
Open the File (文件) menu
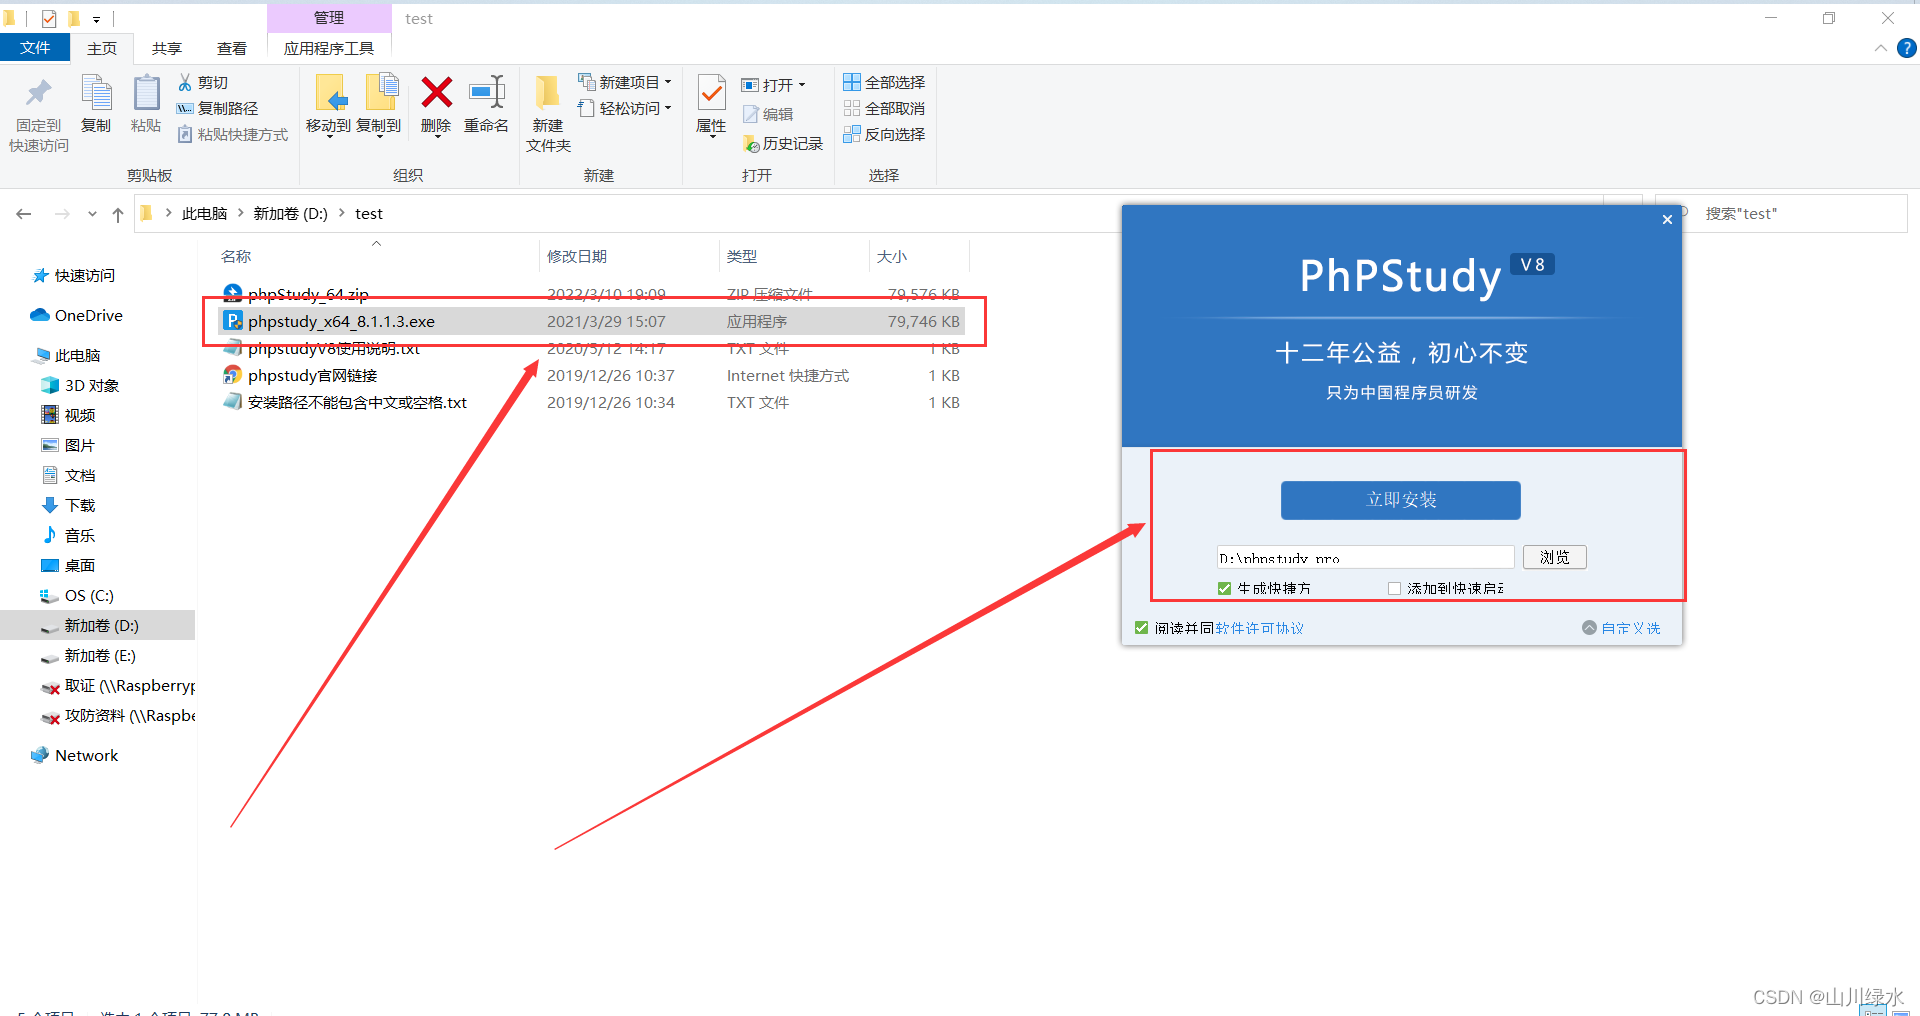click(x=35, y=48)
